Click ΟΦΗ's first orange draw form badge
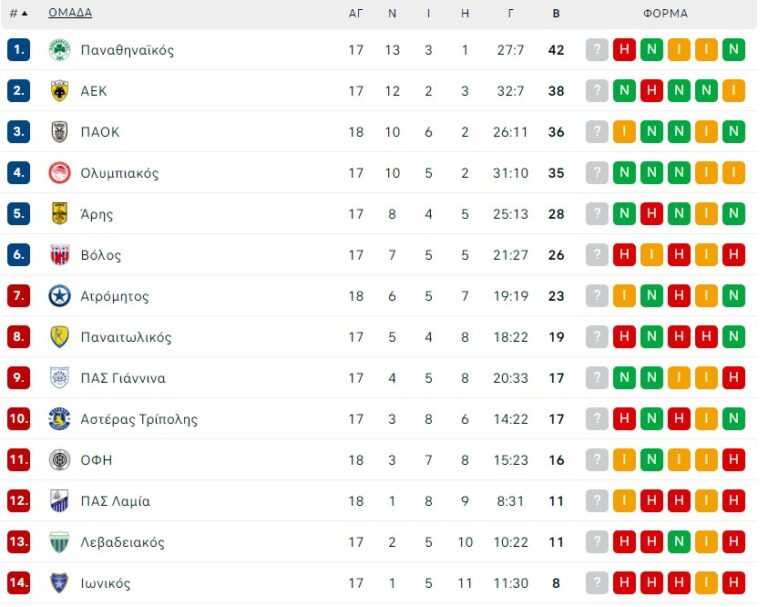This screenshot has height=607, width=768. pyautogui.click(x=625, y=460)
